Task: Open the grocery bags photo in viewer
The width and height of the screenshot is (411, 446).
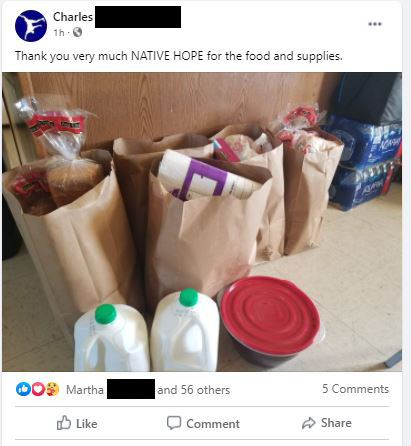Action: (x=202, y=222)
